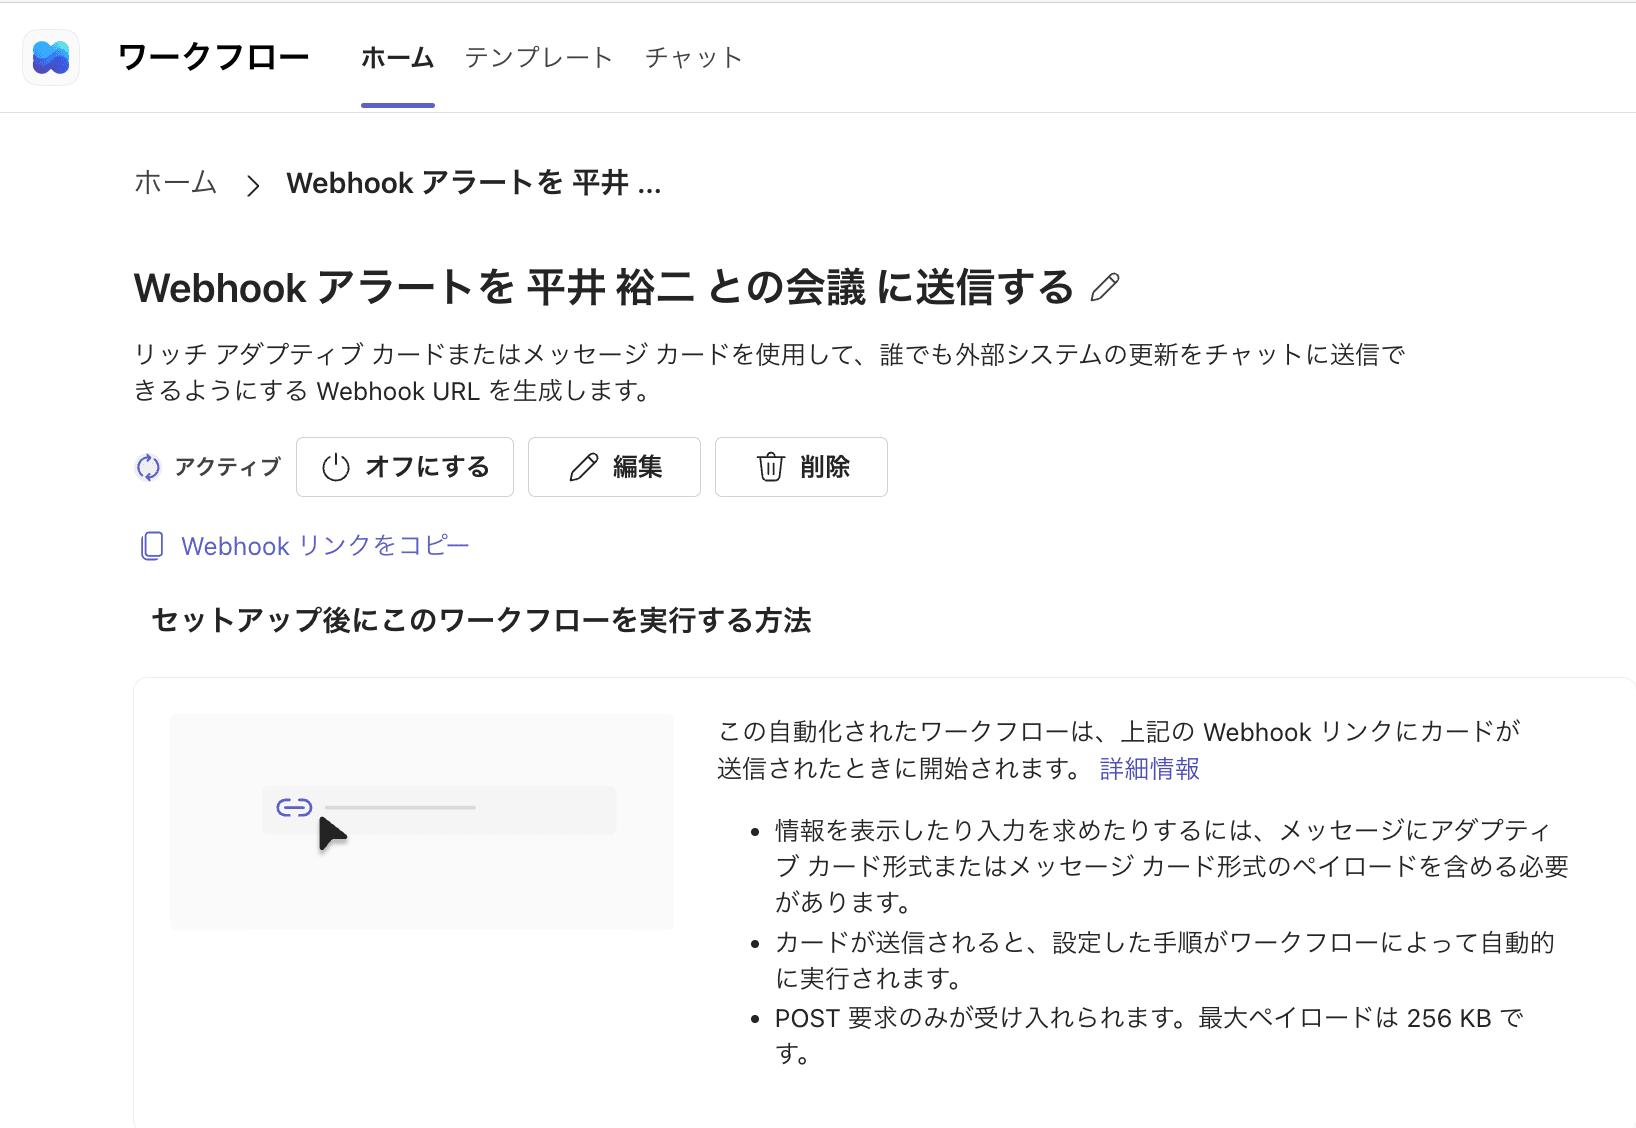Click the bullet starting with 情報を表示したり

pyautogui.click(x=1172, y=866)
